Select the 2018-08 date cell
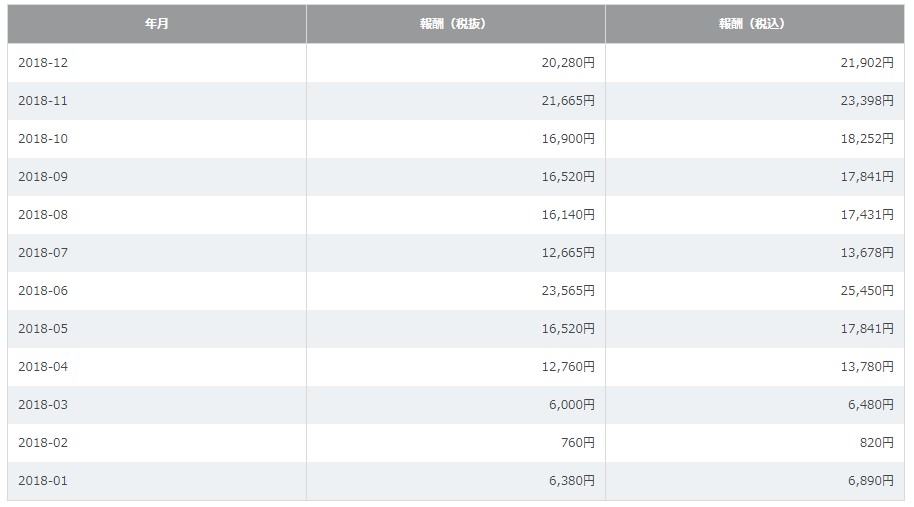 click(43, 215)
